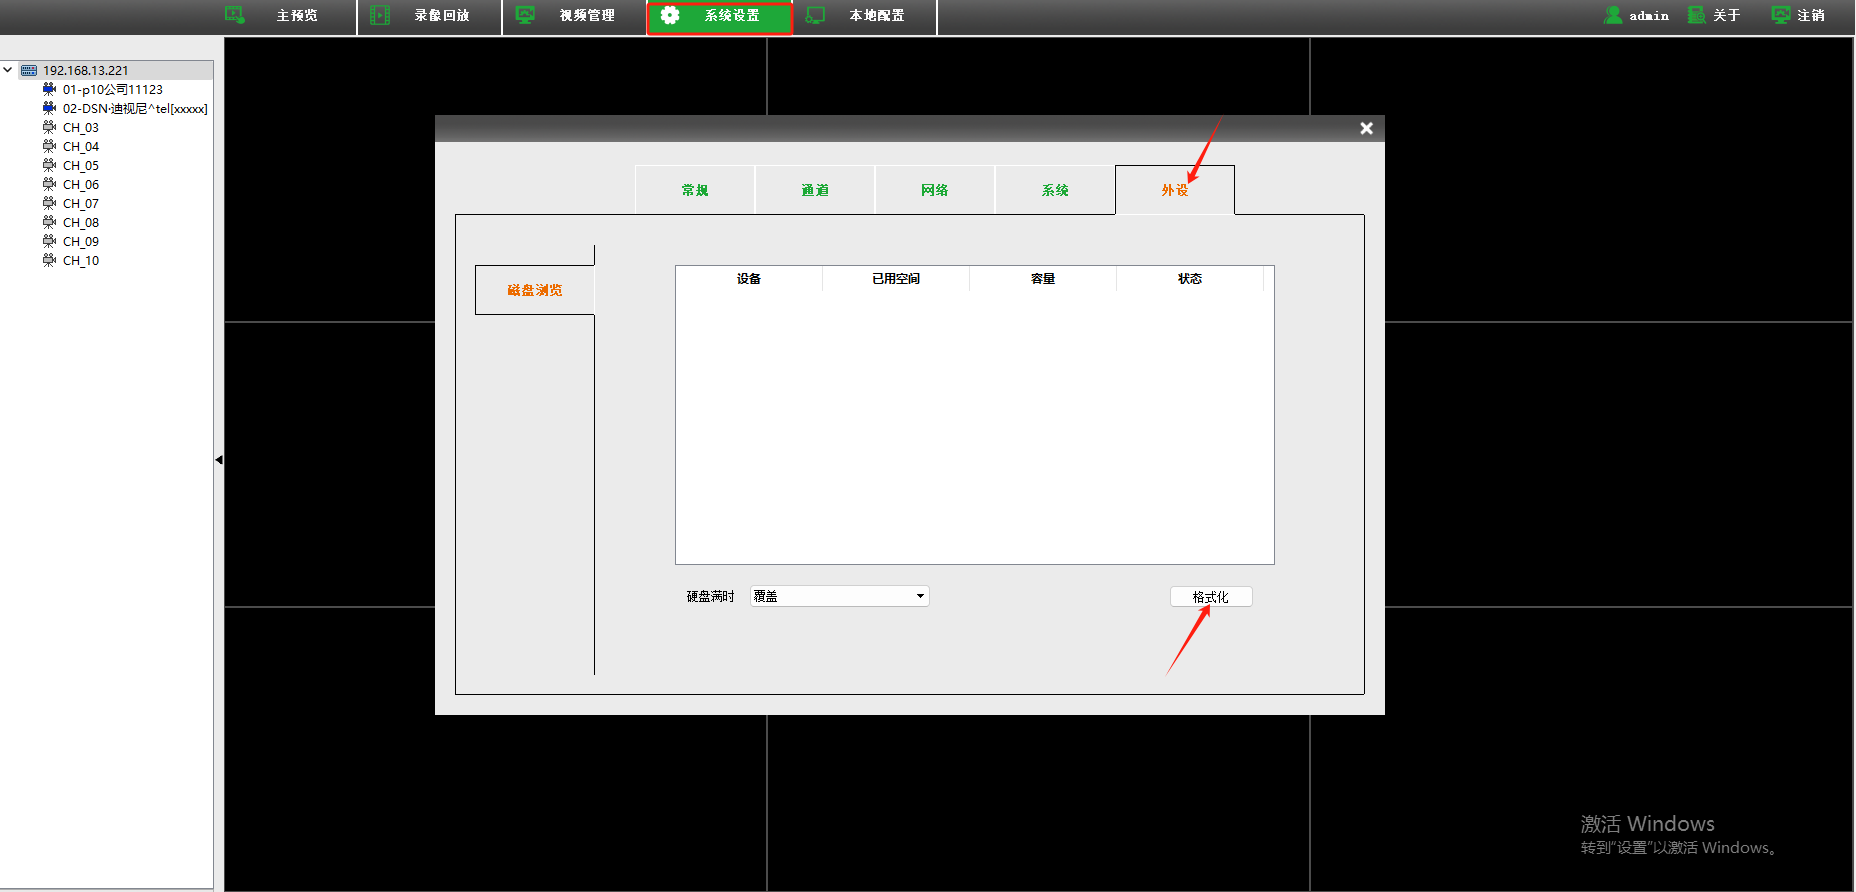Close the settings dialog
1856x892 pixels.
(x=1366, y=128)
